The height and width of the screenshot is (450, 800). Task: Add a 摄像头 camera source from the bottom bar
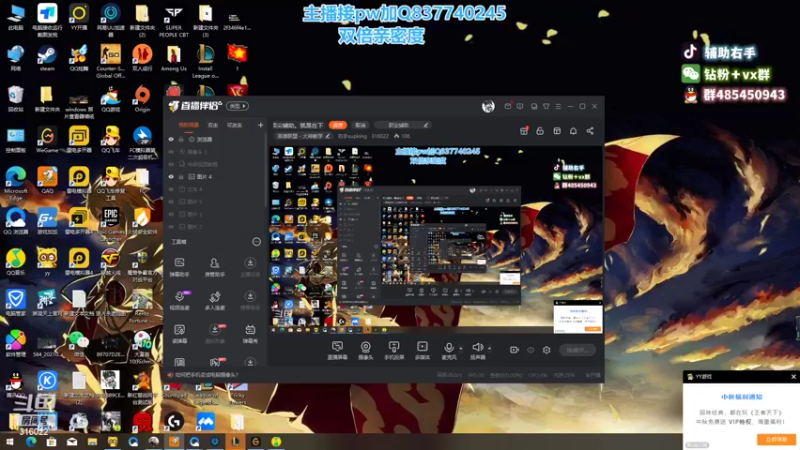(x=365, y=351)
